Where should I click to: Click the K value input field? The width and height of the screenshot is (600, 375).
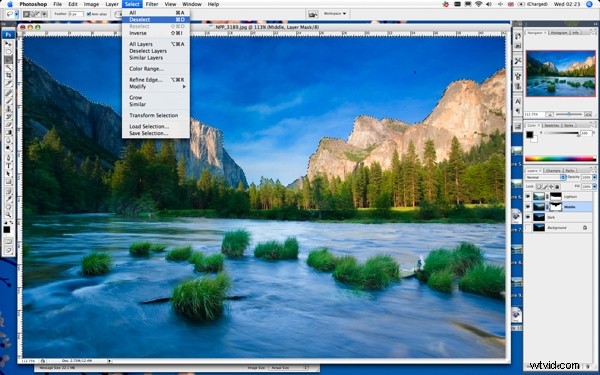tap(586, 133)
